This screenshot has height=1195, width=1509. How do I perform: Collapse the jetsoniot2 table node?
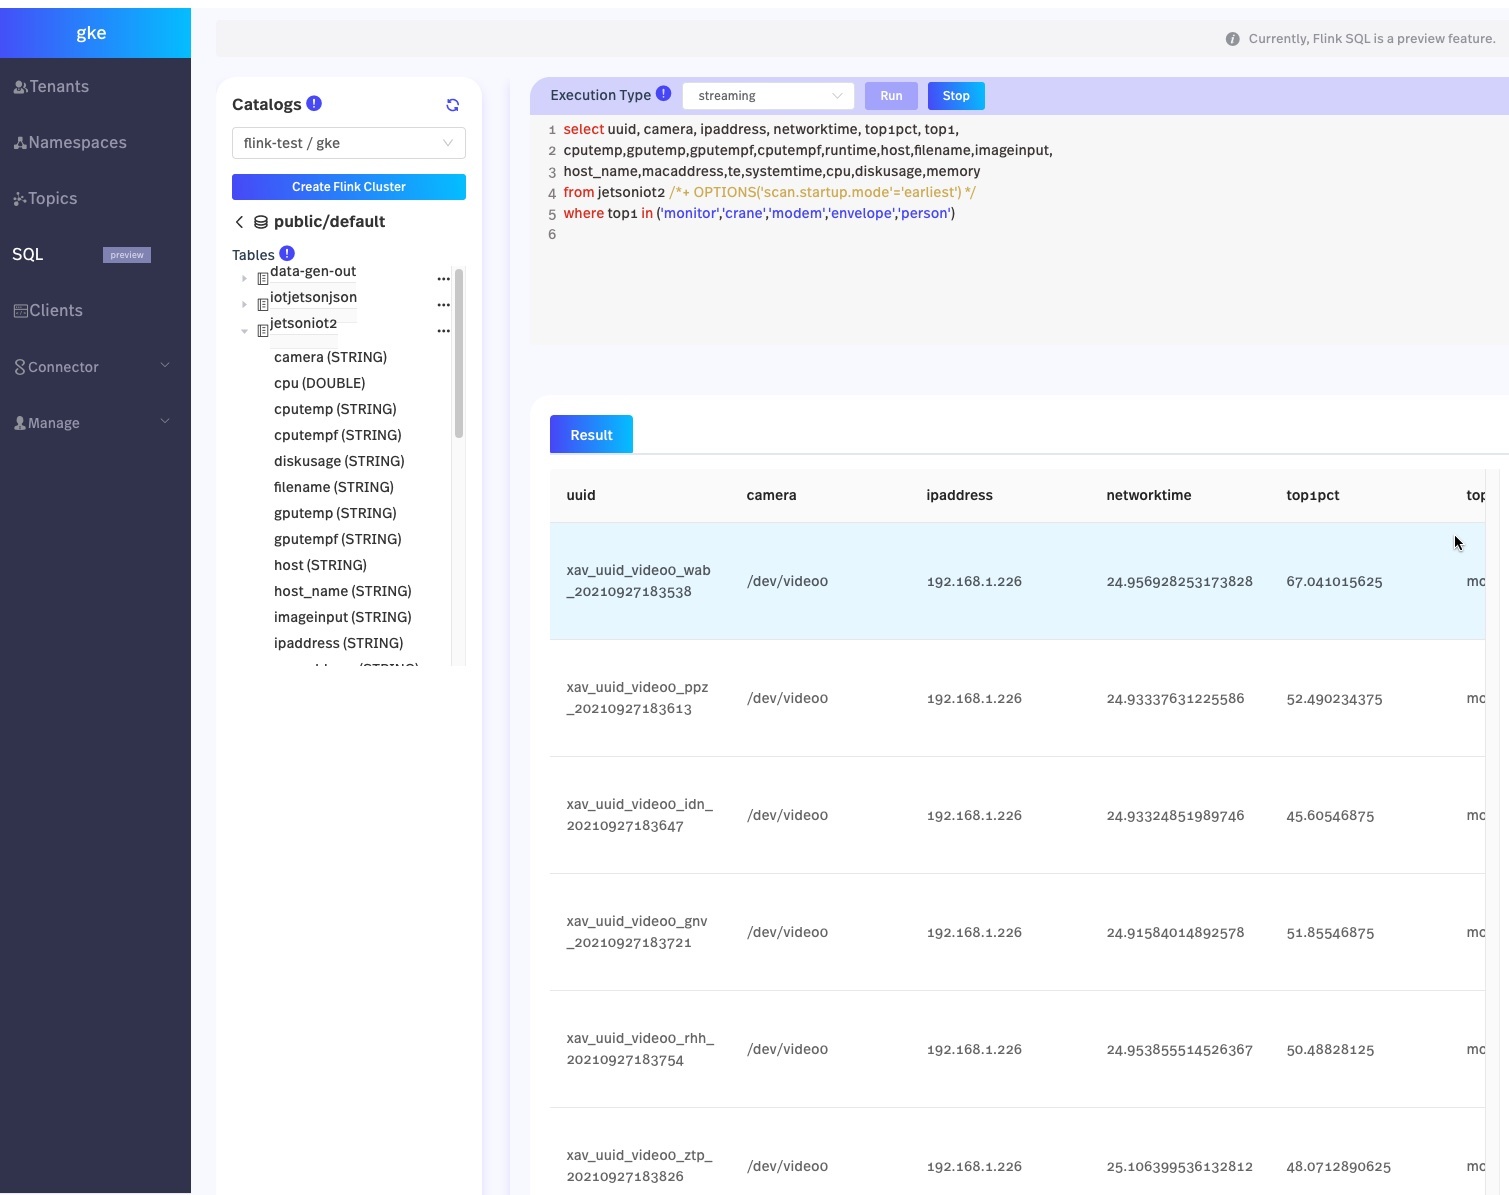[244, 331]
